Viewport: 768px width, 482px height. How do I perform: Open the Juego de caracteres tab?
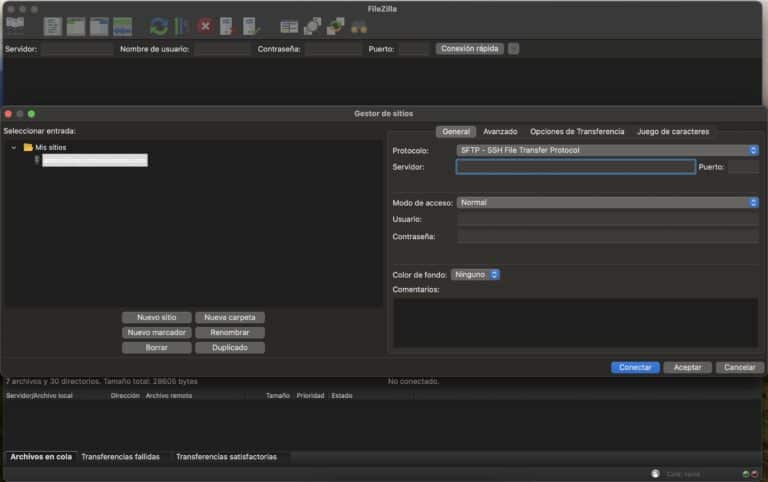(x=673, y=132)
